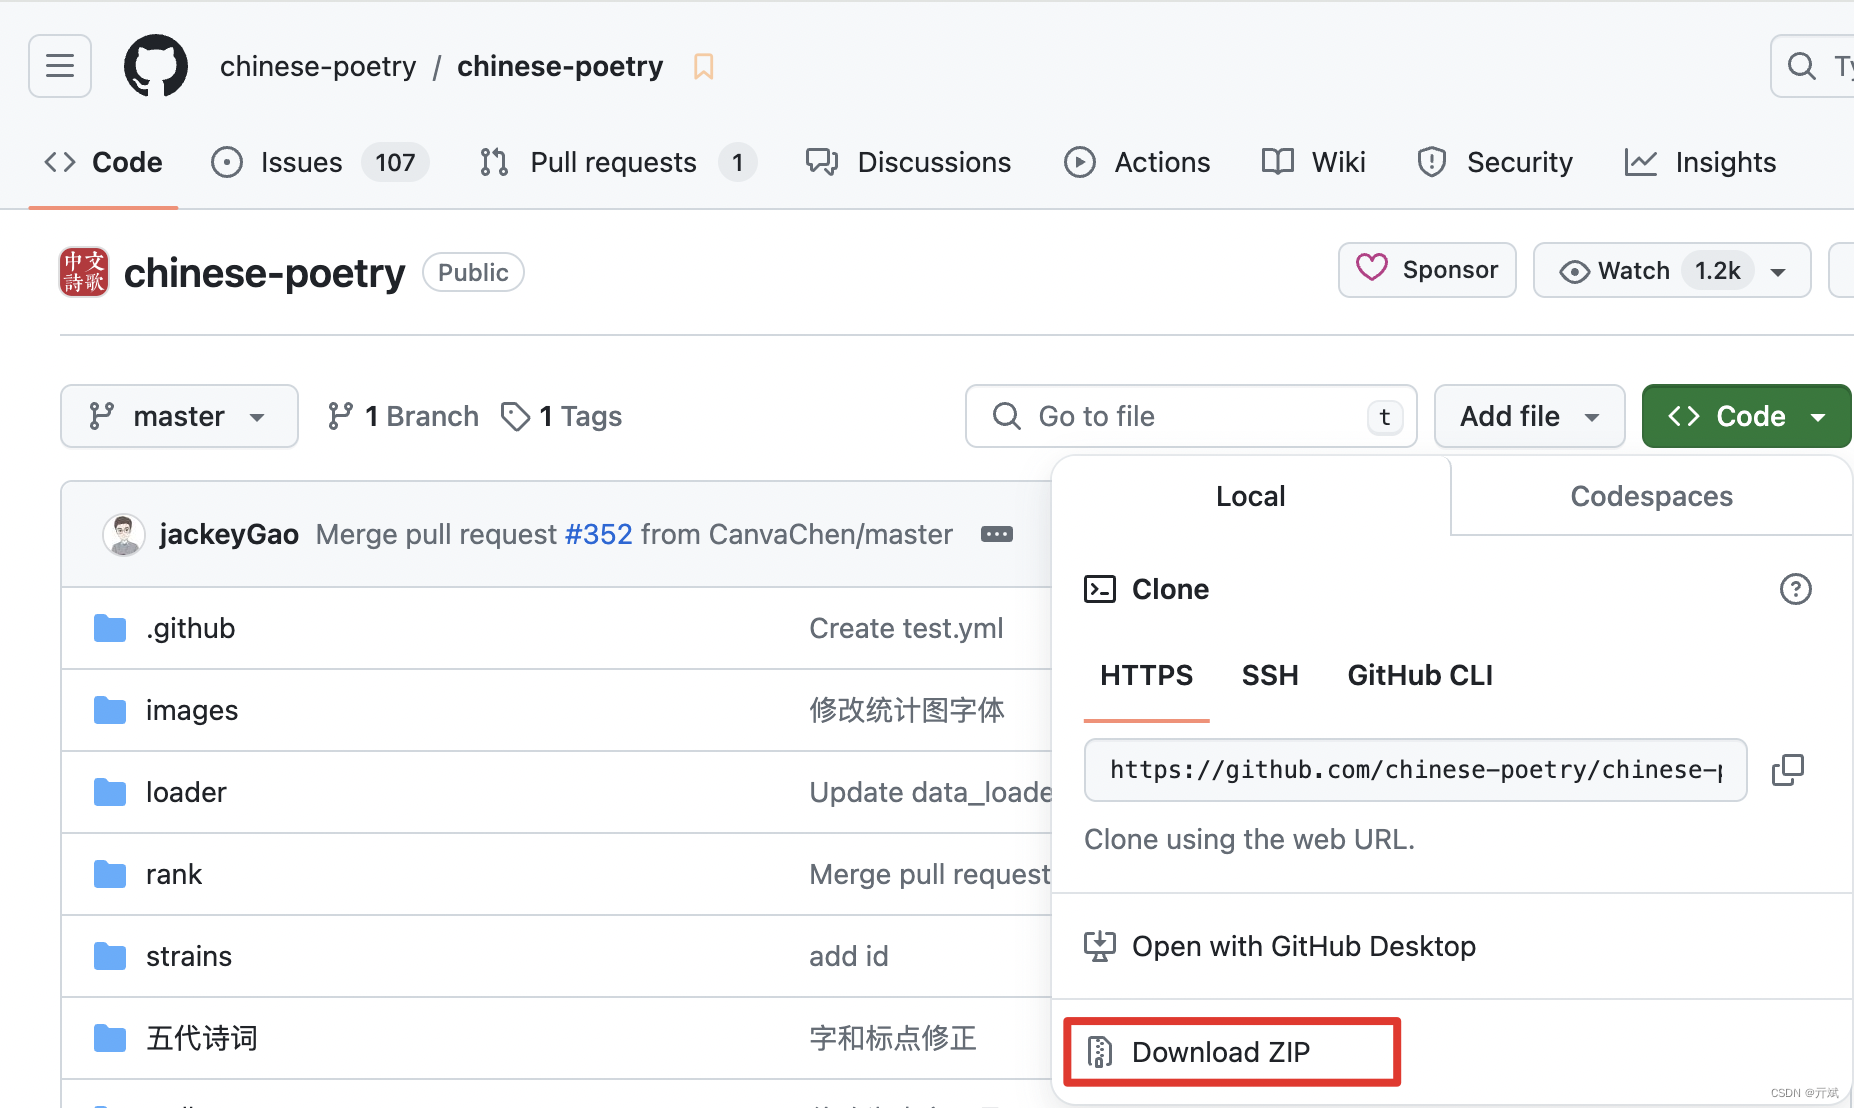This screenshot has height=1108, width=1854.
Task: Click the search magnifier icon
Action: click(1801, 66)
